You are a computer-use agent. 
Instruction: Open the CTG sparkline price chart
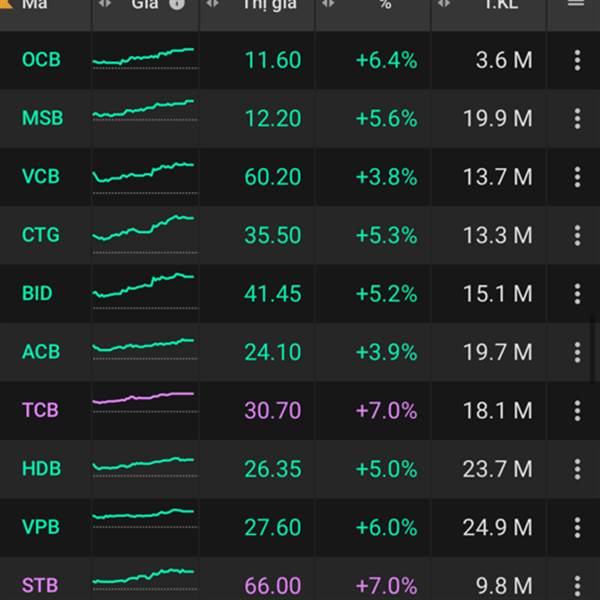pos(144,229)
